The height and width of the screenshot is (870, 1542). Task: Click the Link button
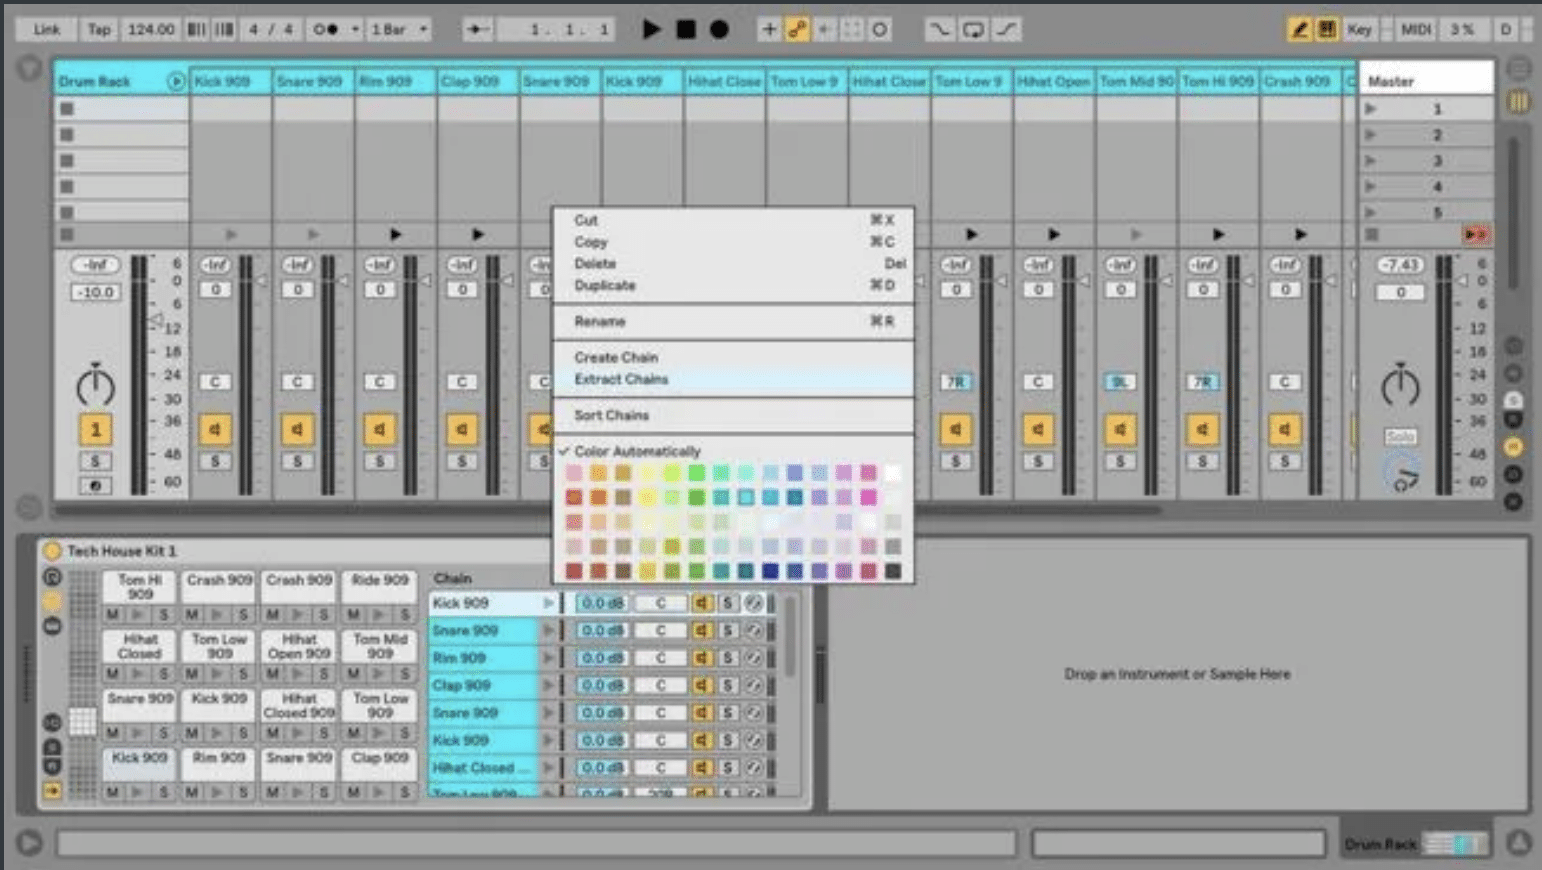click(47, 29)
